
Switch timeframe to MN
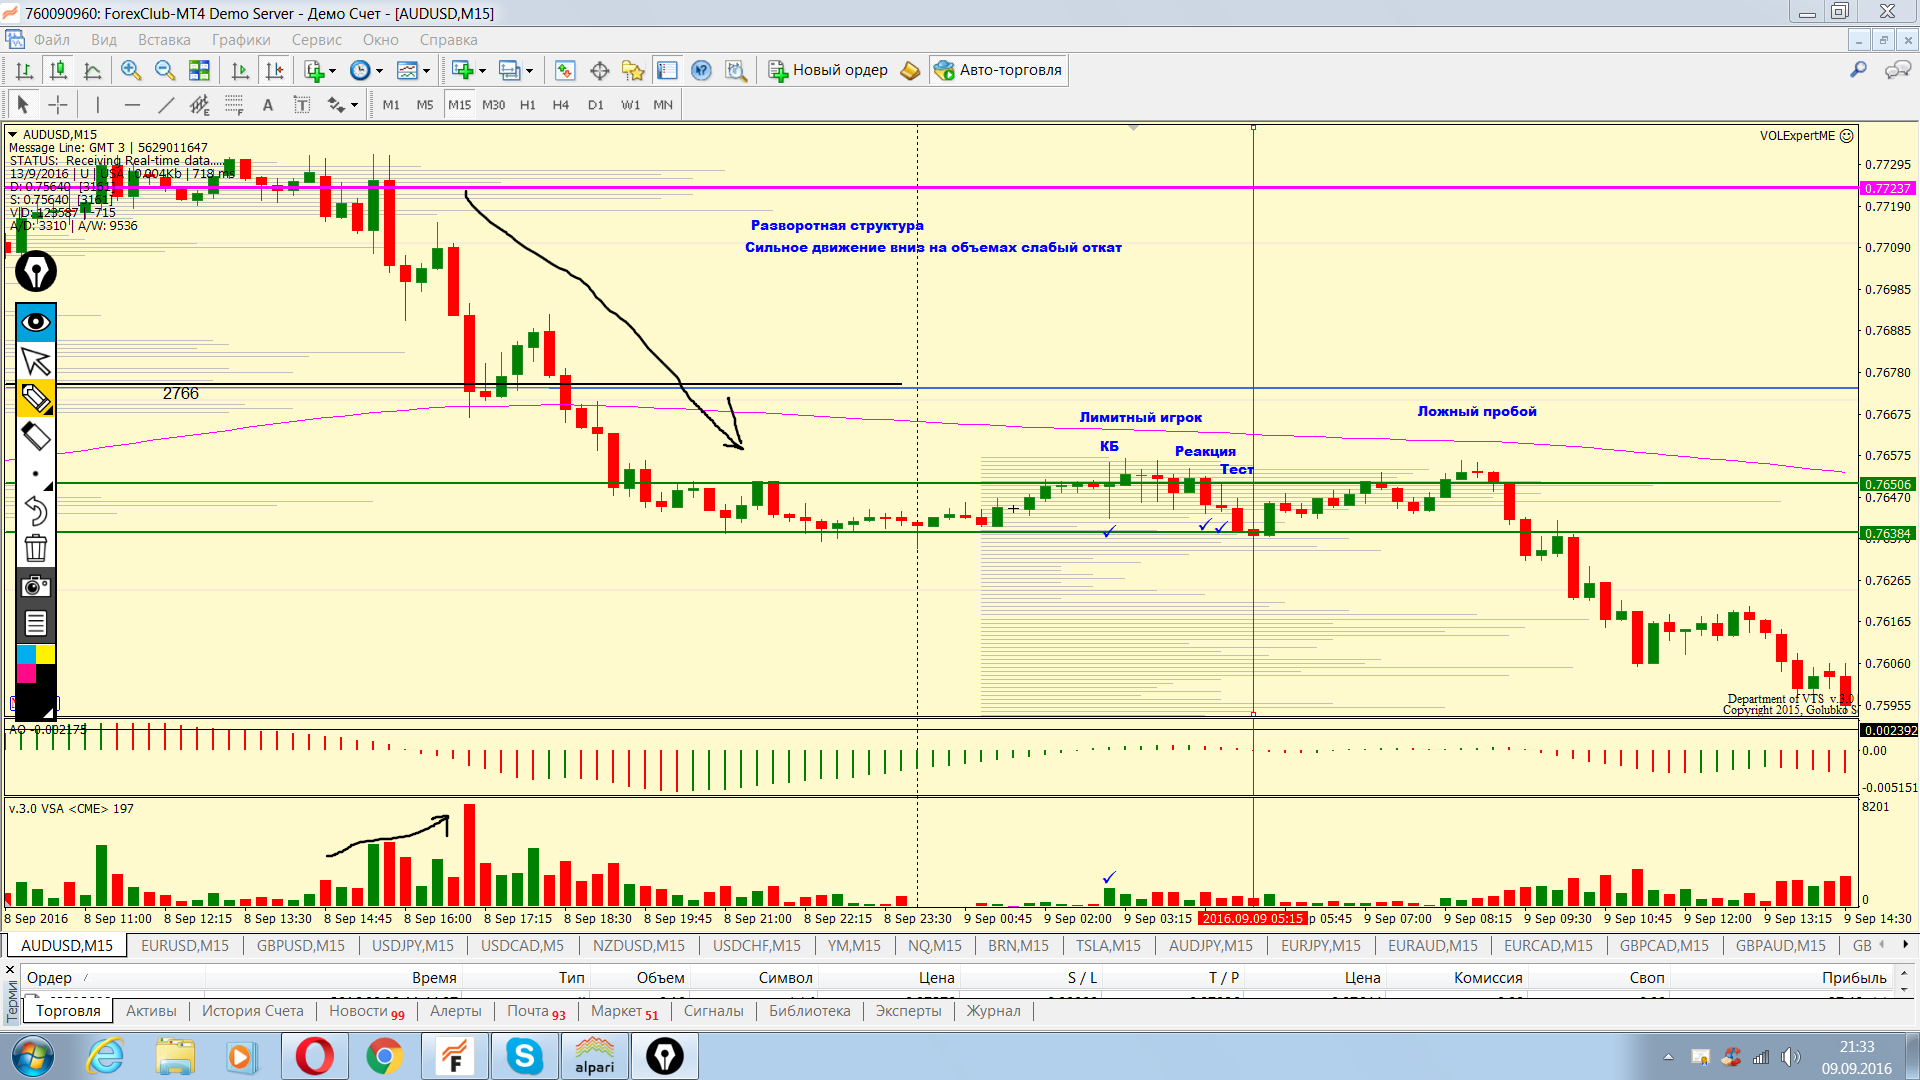click(663, 104)
